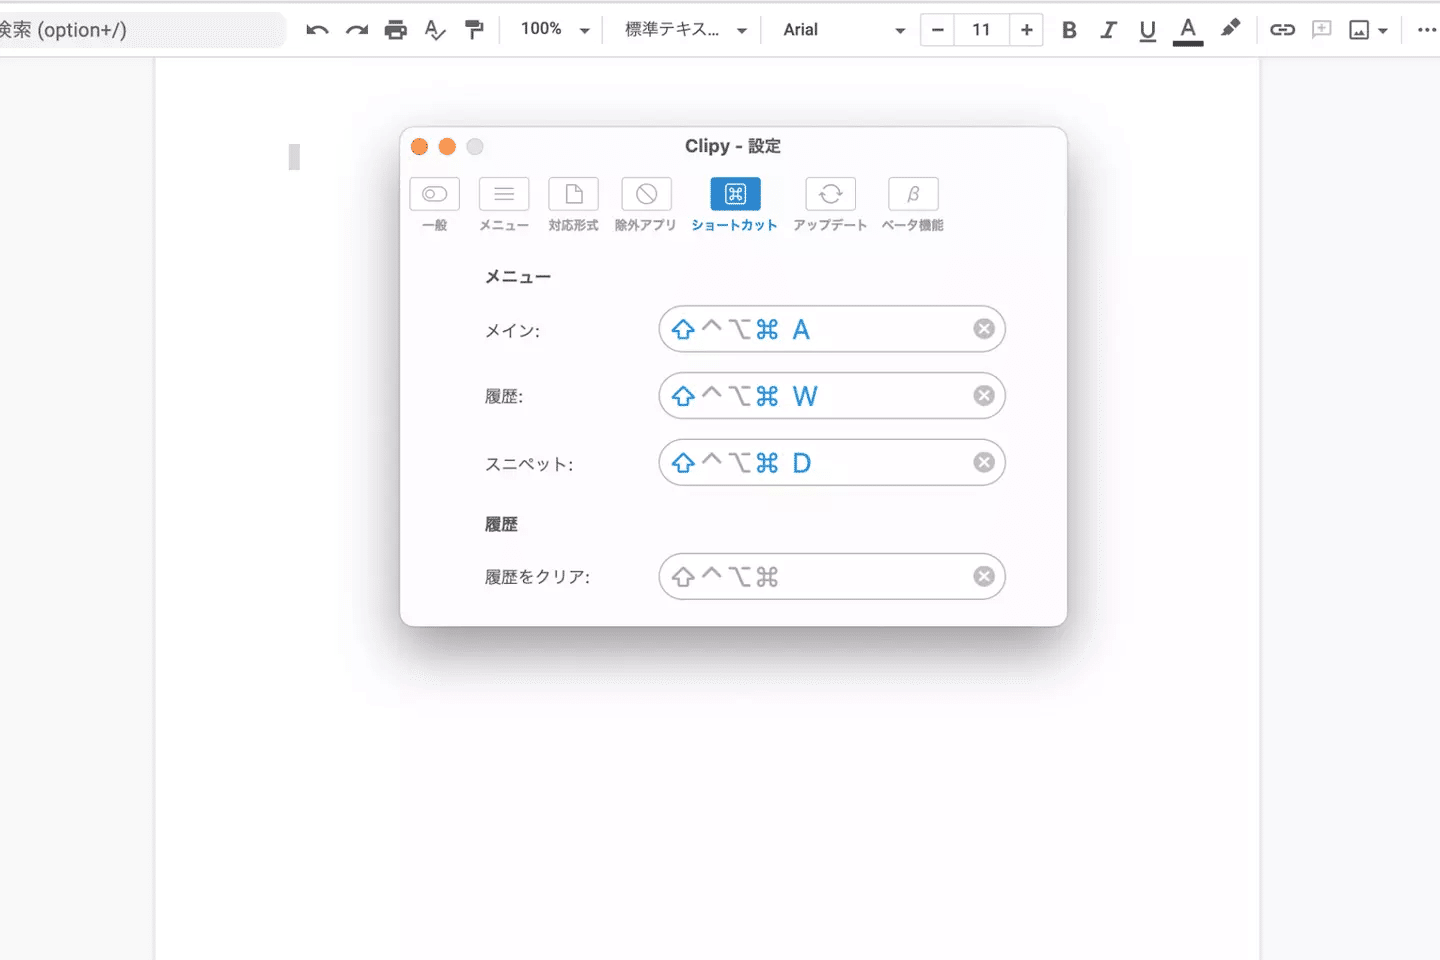
Task: Open the Arial font dropdown
Action: coord(843,30)
